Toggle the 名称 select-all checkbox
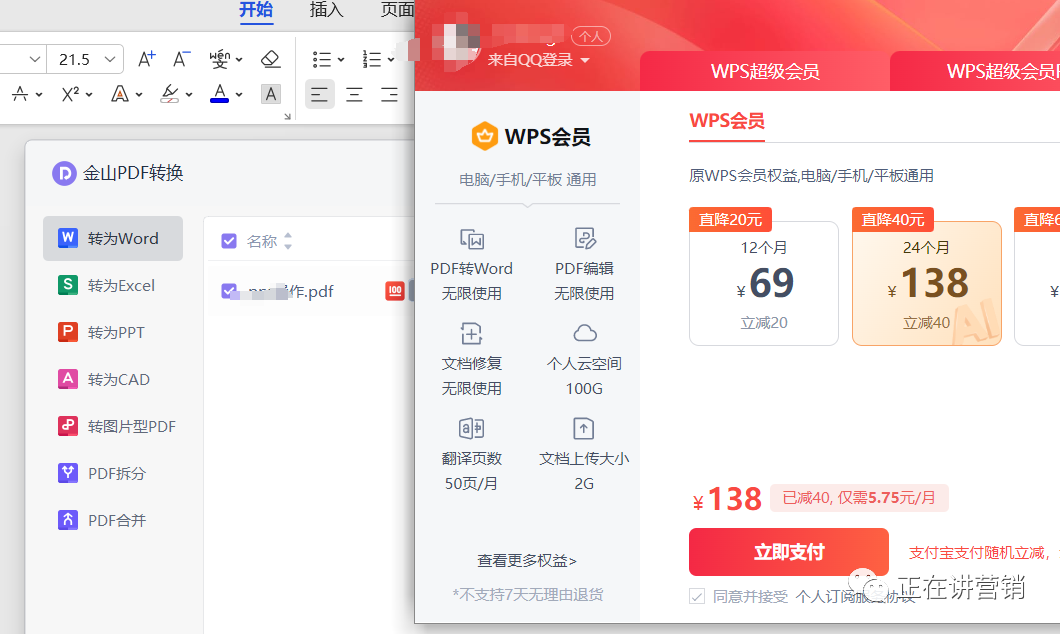Image resolution: width=1060 pixels, height=634 pixels. click(x=229, y=241)
